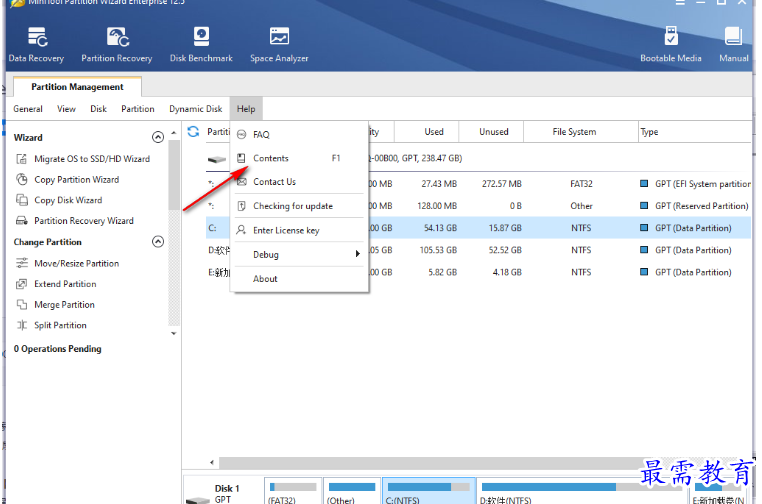Open the General menu
The height and width of the screenshot is (504, 762).
click(28, 109)
